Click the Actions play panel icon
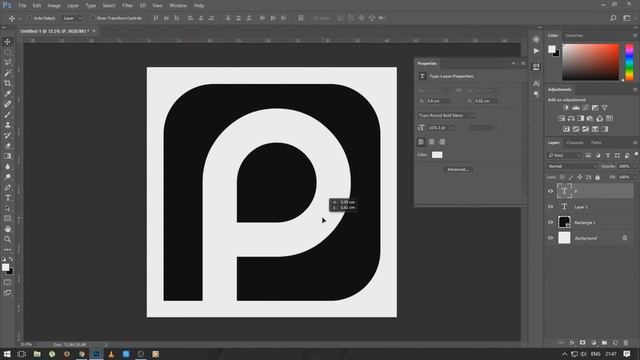 pyautogui.click(x=536, y=51)
